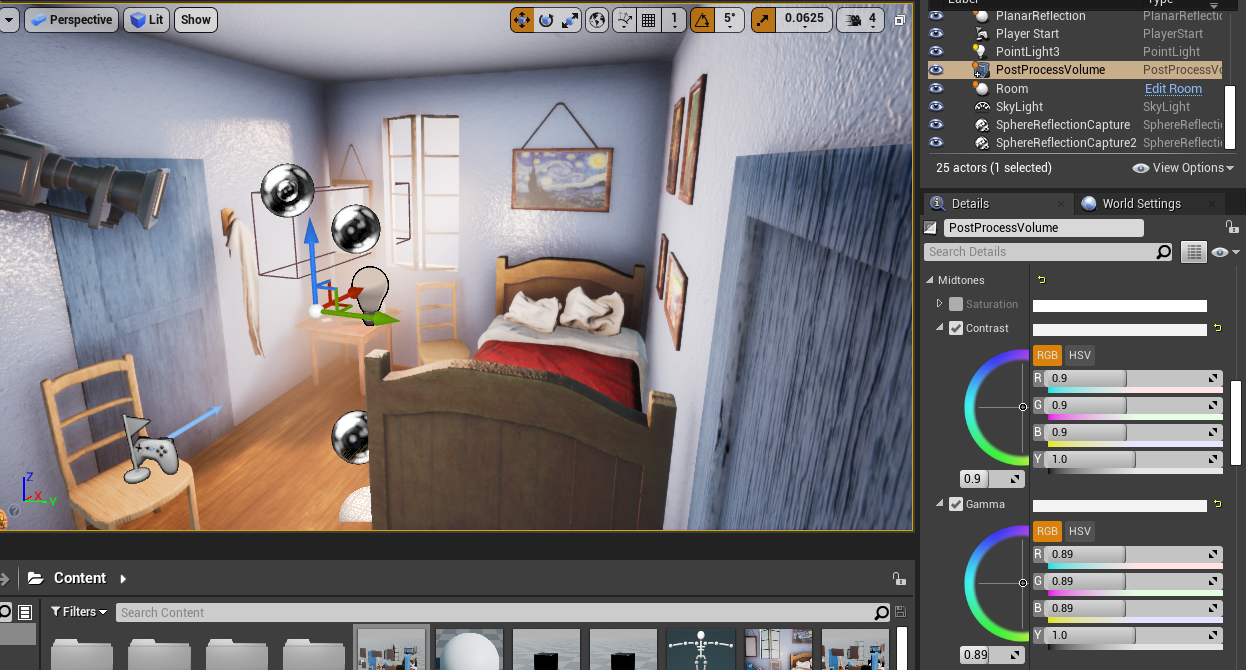Image resolution: width=1246 pixels, height=670 pixels.
Task: Toggle world/local coordinate system globe icon
Action: pos(597,19)
